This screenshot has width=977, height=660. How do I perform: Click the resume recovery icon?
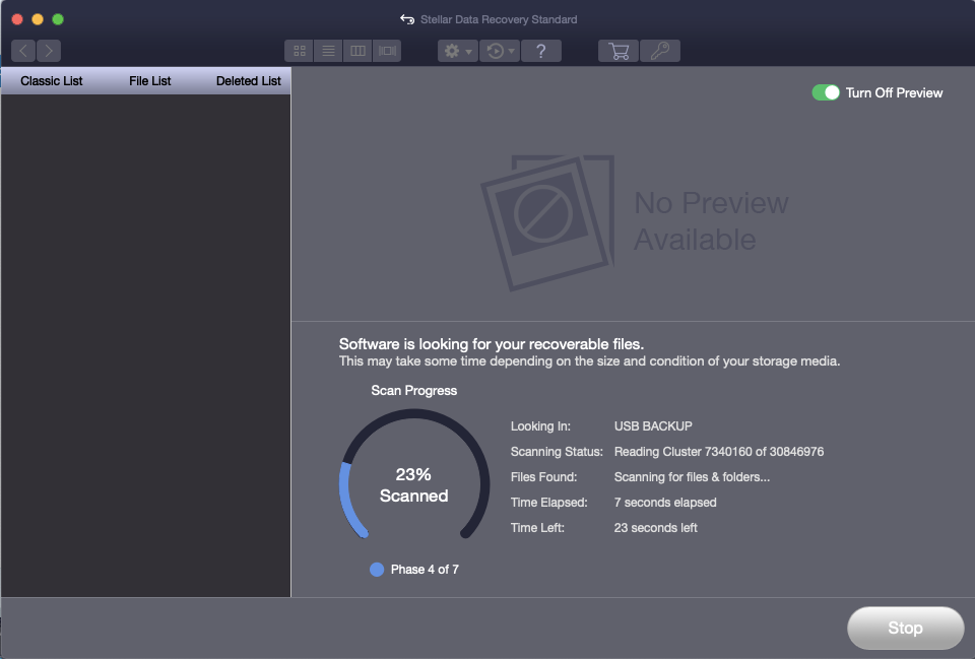pos(496,50)
